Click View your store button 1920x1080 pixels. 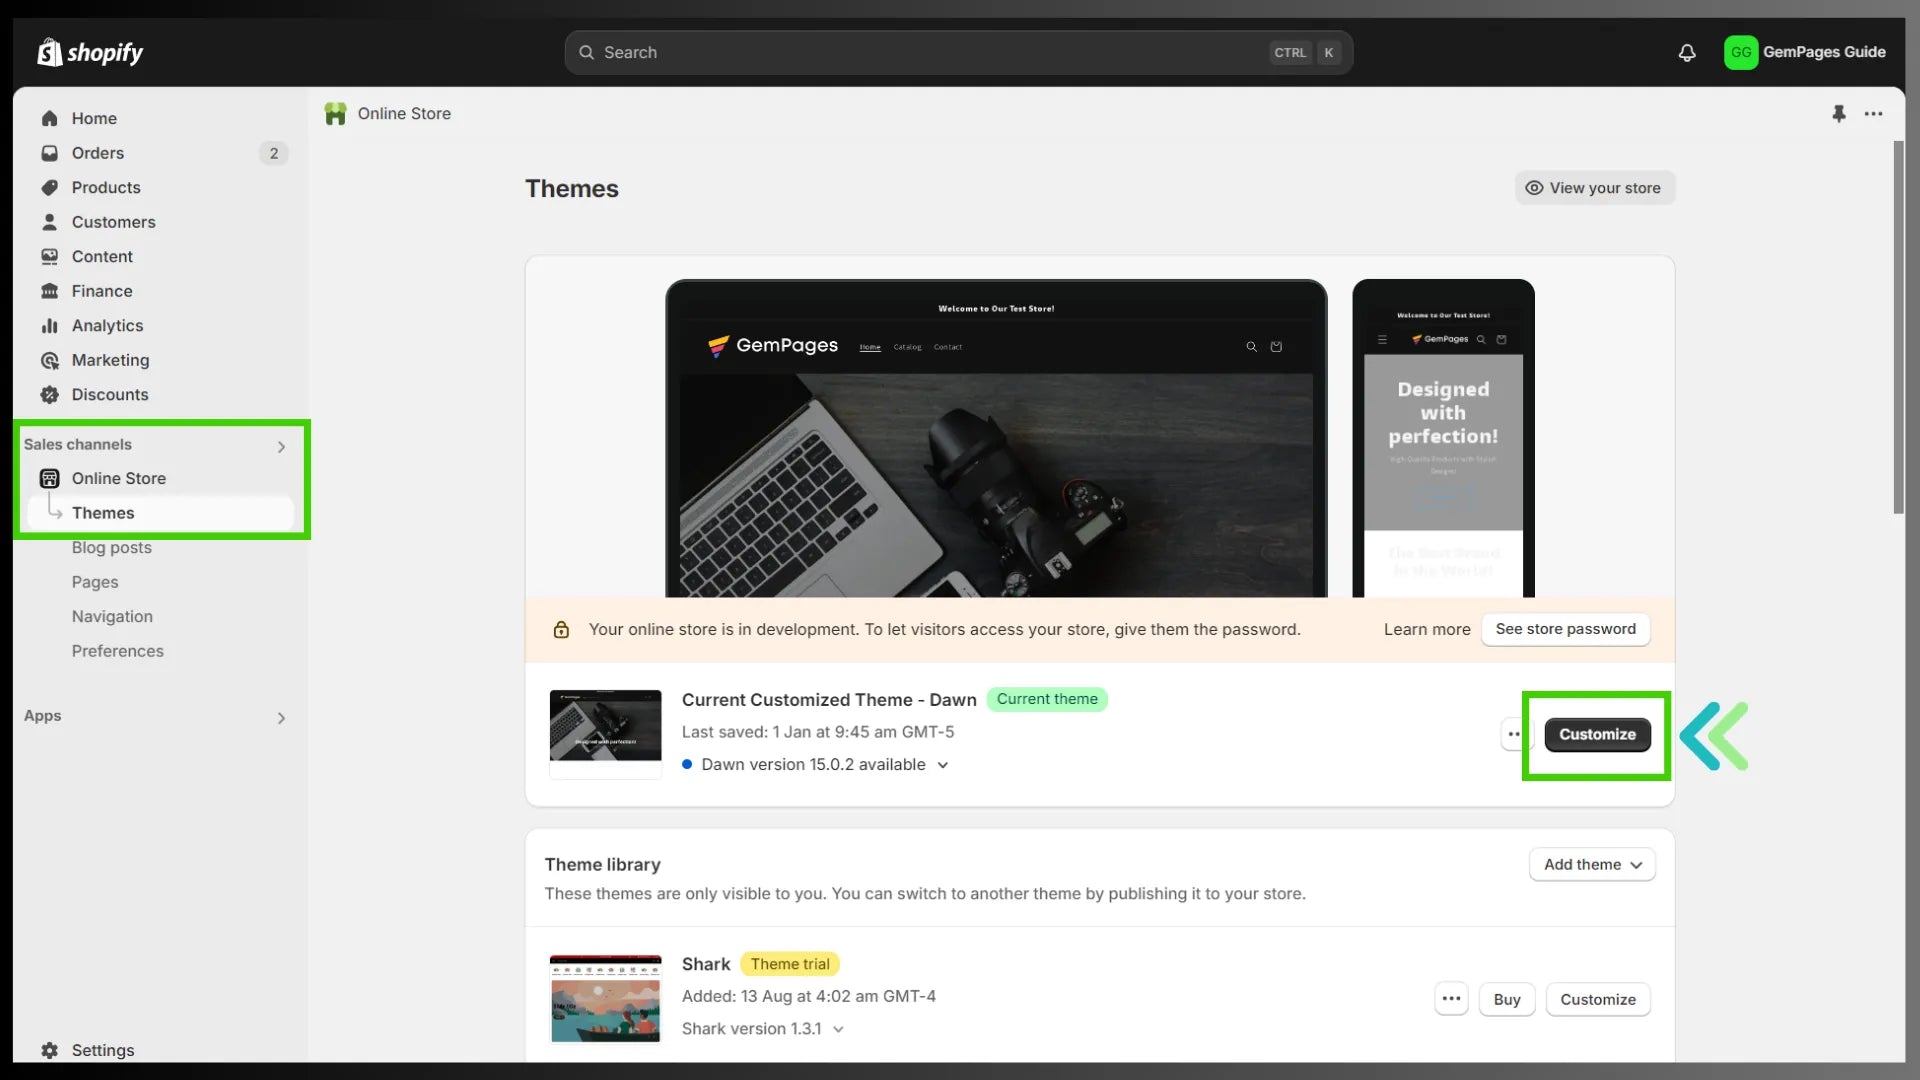(x=1594, y=188)
